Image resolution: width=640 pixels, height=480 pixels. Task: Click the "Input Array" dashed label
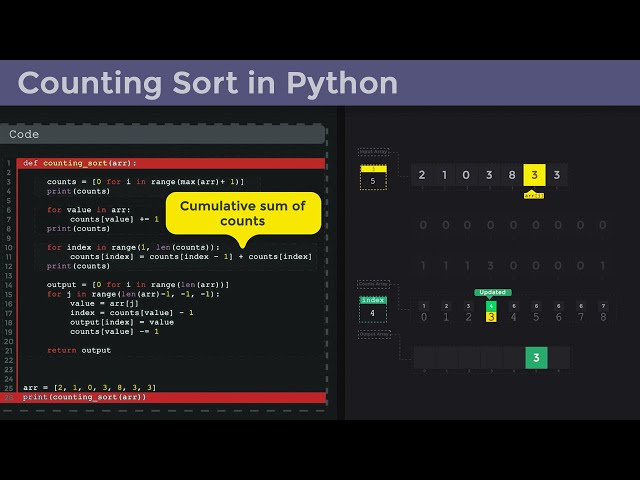373,152
